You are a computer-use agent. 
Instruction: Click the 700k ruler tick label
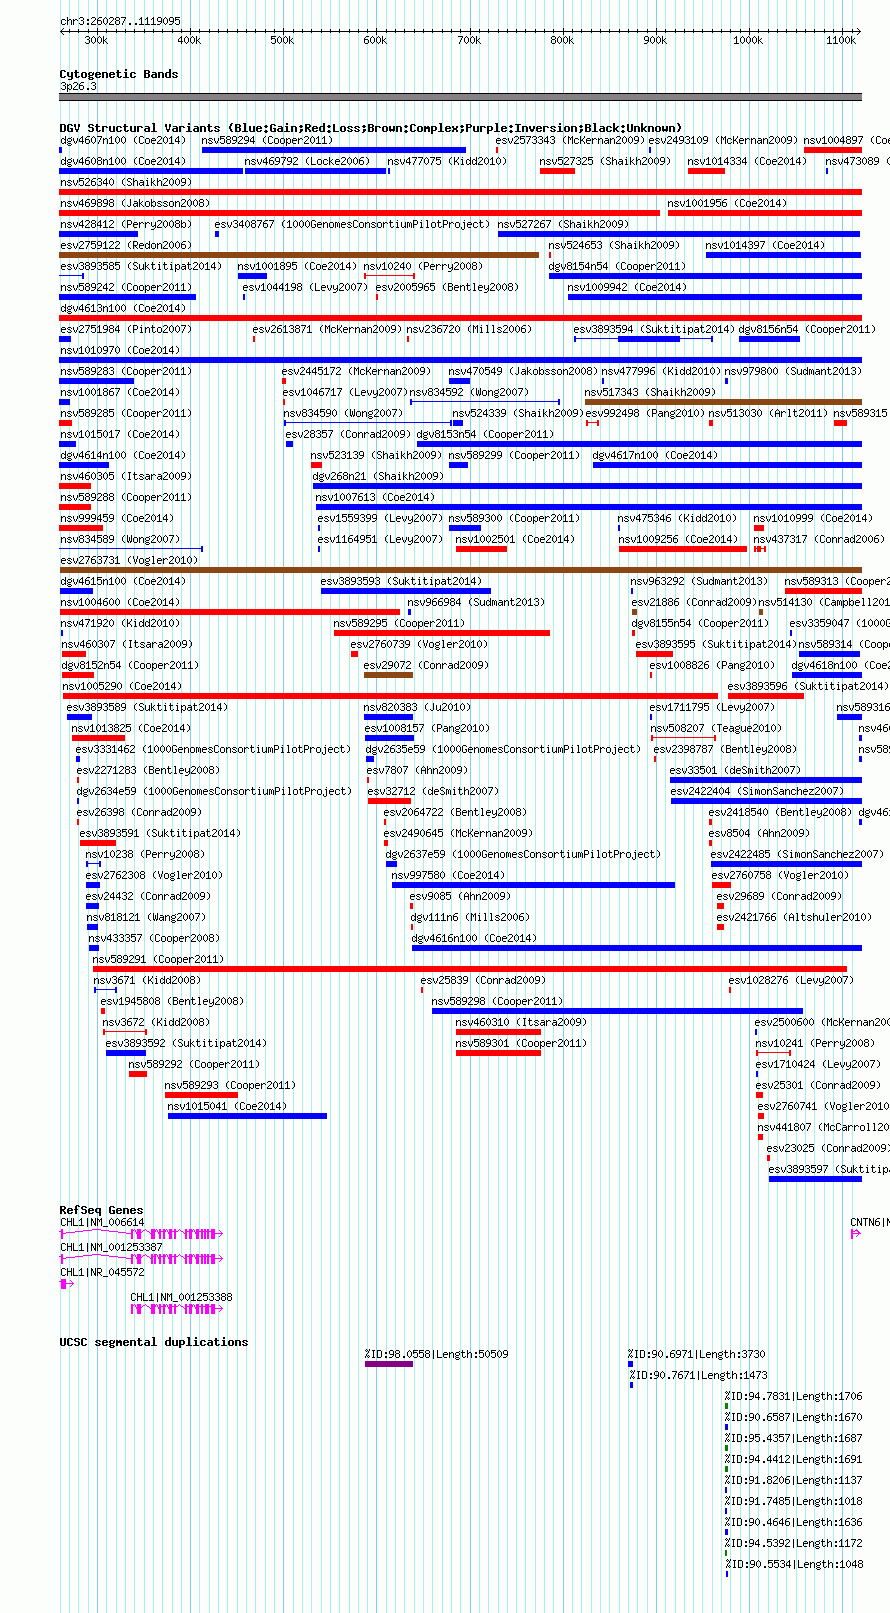(468, 40)
